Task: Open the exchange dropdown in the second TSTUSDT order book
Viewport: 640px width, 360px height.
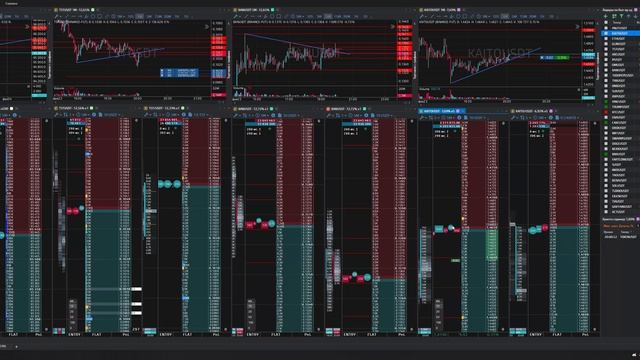Action: (x=201, y=115)
